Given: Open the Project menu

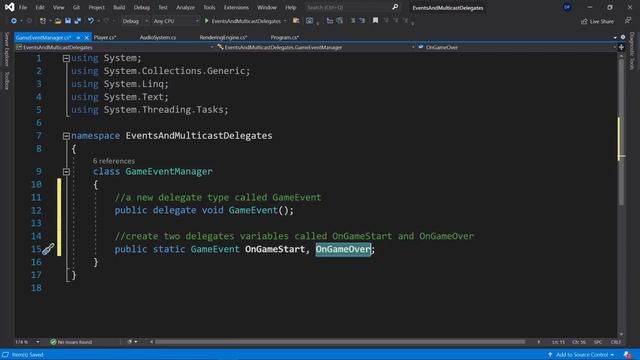Looking at the screenshot, I should tap(96, 7).
